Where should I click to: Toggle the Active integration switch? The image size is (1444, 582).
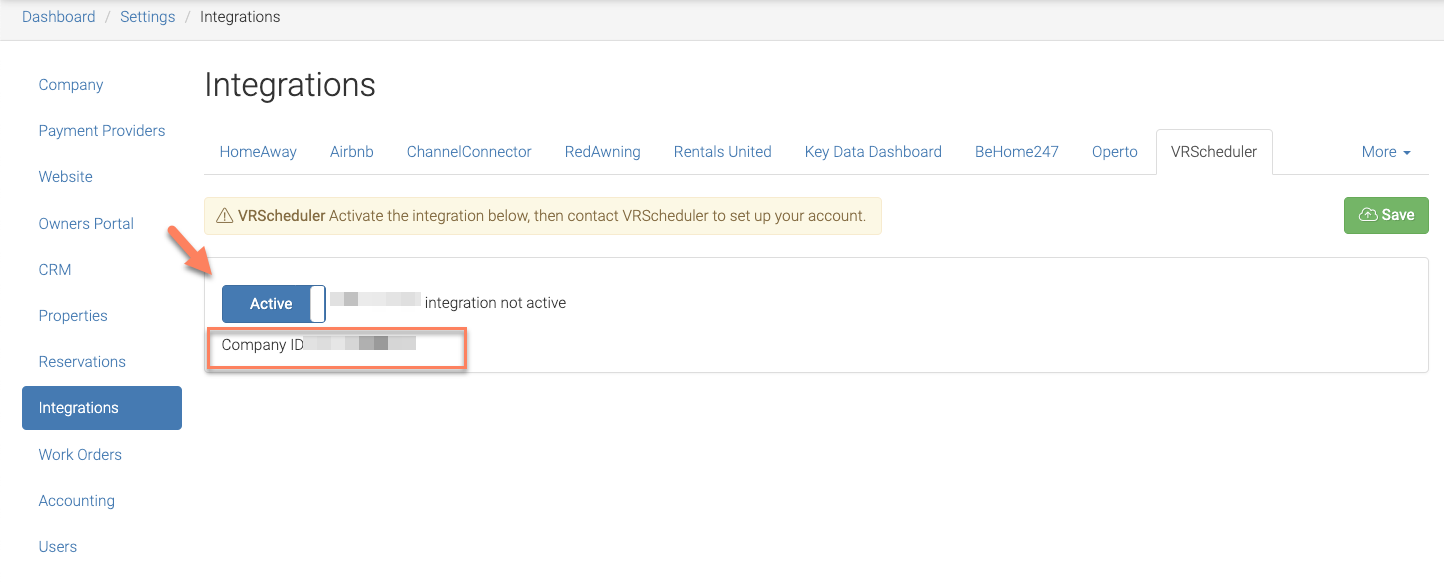coord(273,303)
